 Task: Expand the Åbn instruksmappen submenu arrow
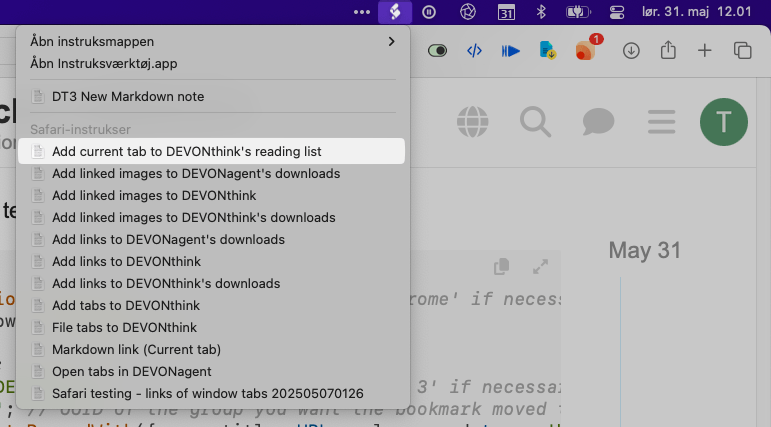pos(391,41)
